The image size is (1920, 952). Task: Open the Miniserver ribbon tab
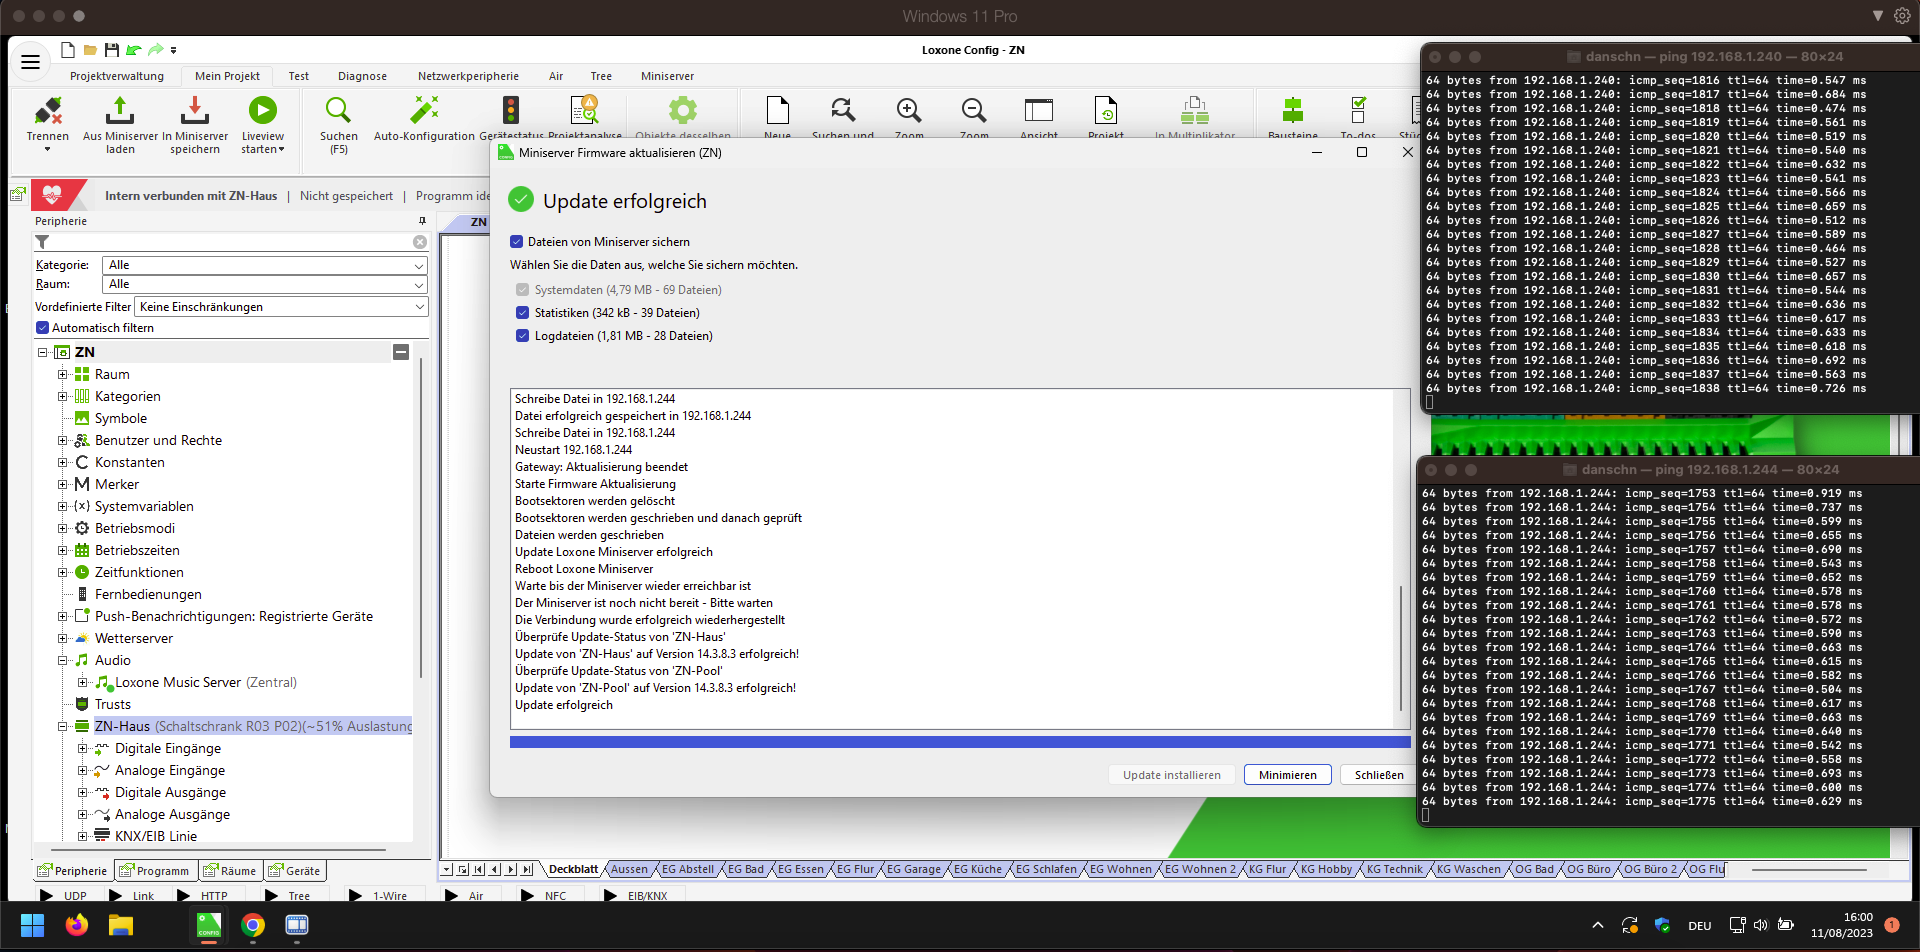(667, 76)
